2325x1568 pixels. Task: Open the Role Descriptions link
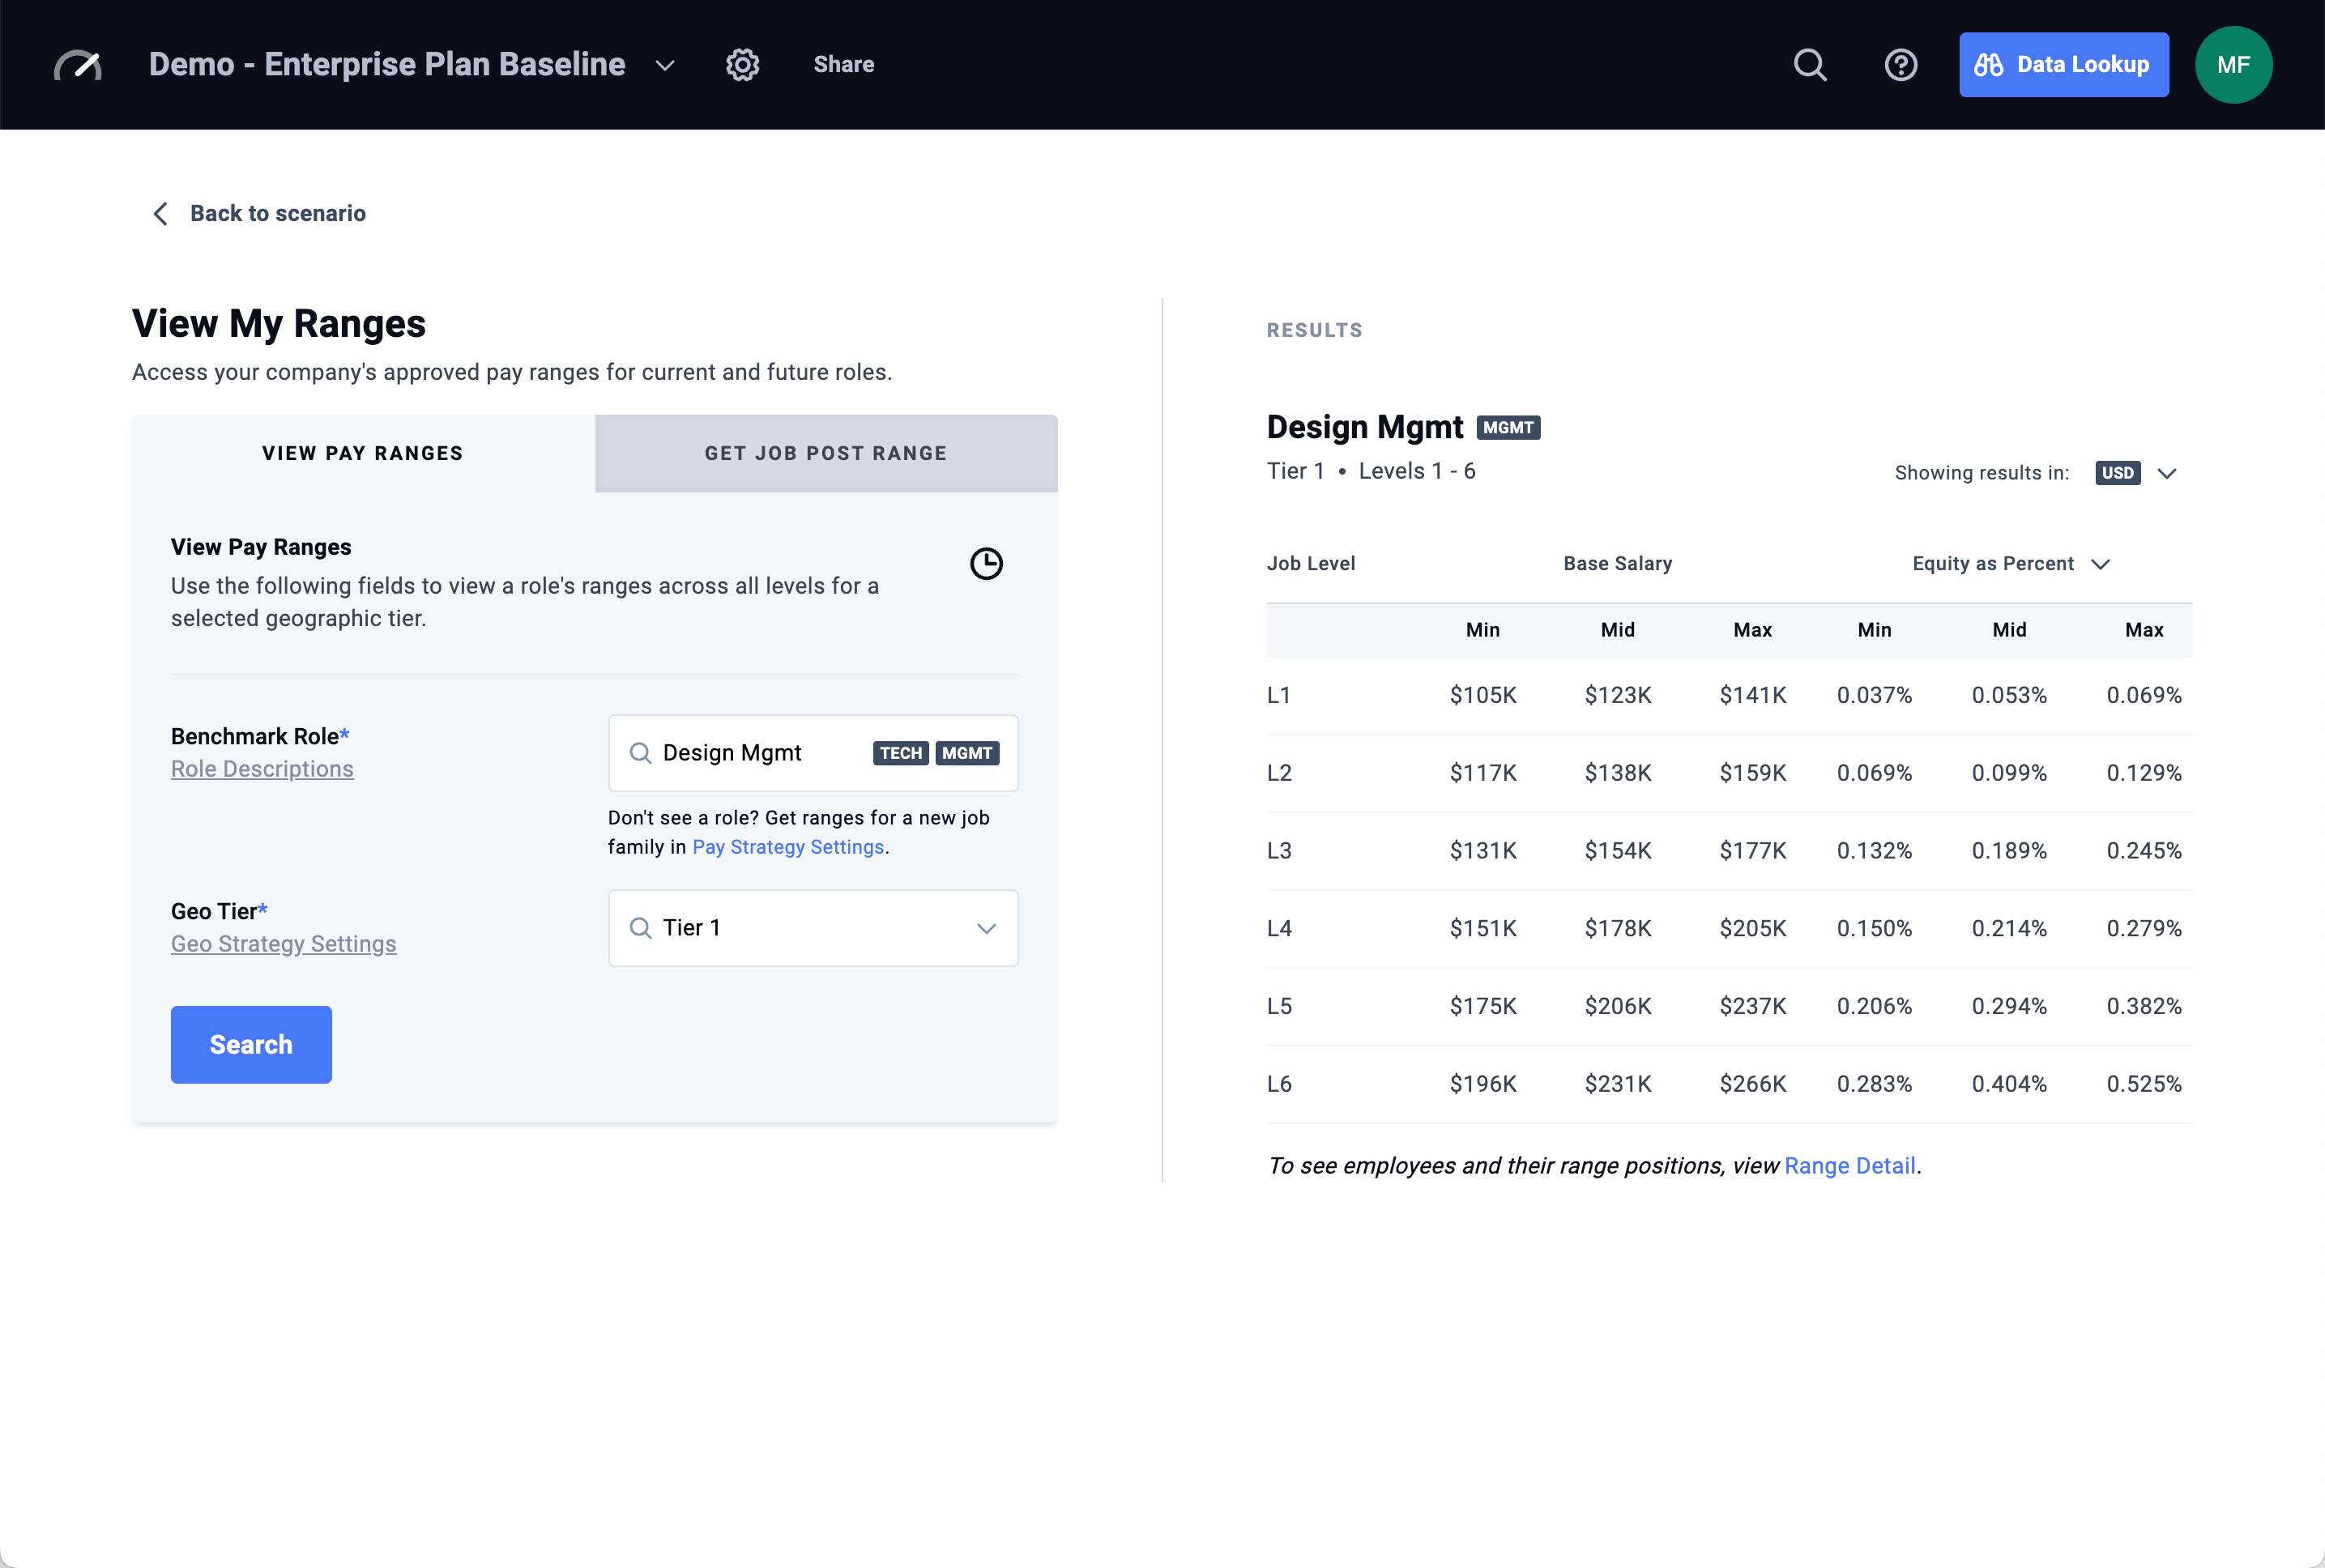pos(262,769)
